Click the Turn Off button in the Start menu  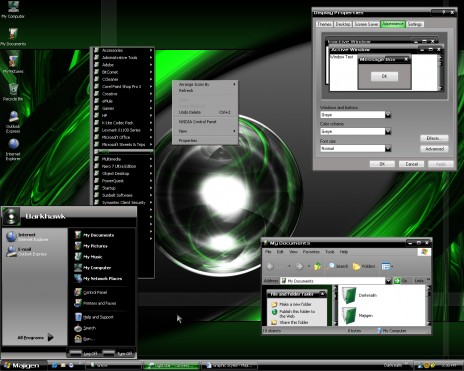coord(118,353)
